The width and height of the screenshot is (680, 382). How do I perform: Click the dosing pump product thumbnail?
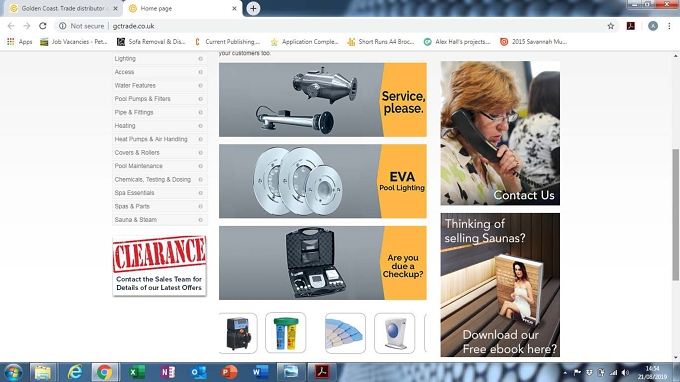point(238,333)
